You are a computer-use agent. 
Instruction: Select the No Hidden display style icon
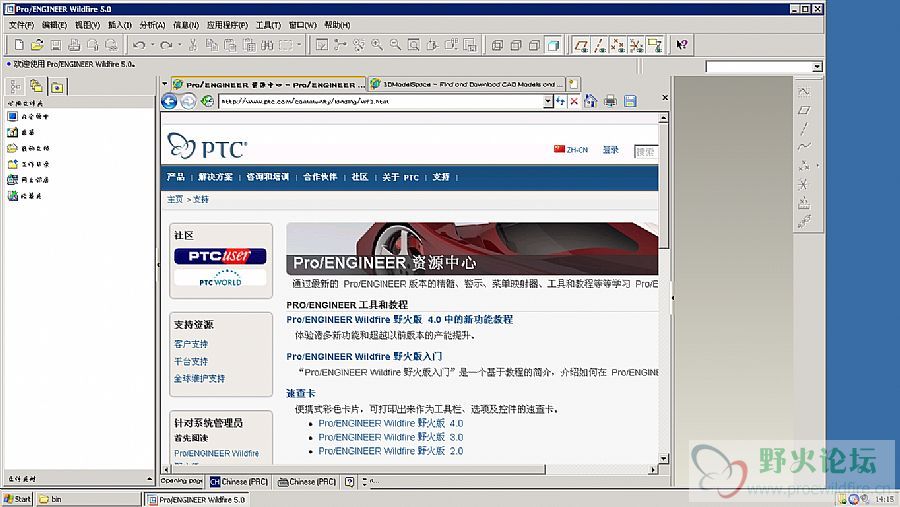tap(534, 45)
